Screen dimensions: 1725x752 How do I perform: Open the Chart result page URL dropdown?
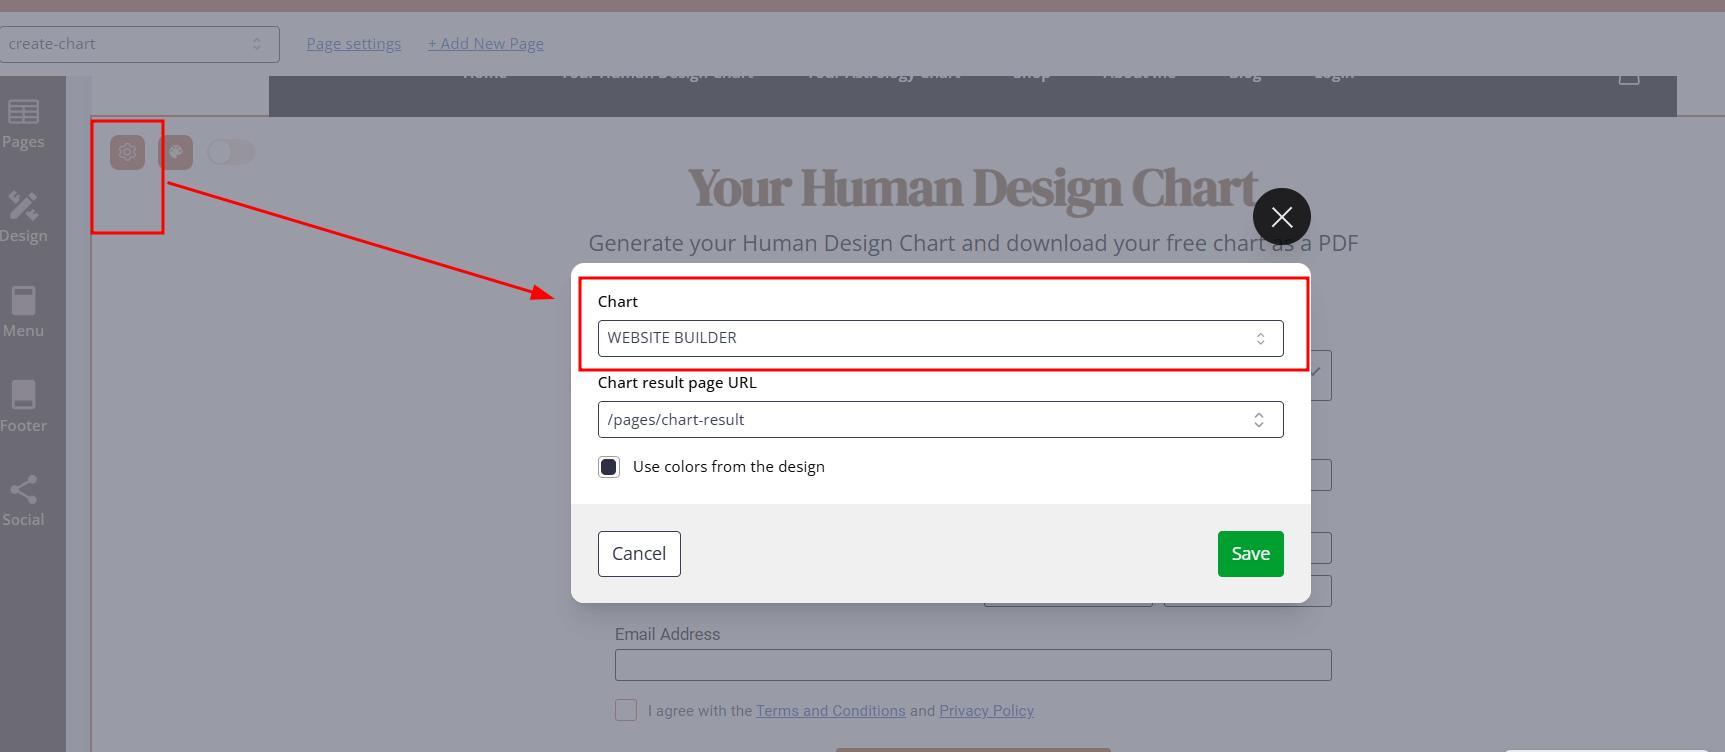point(939,420)
